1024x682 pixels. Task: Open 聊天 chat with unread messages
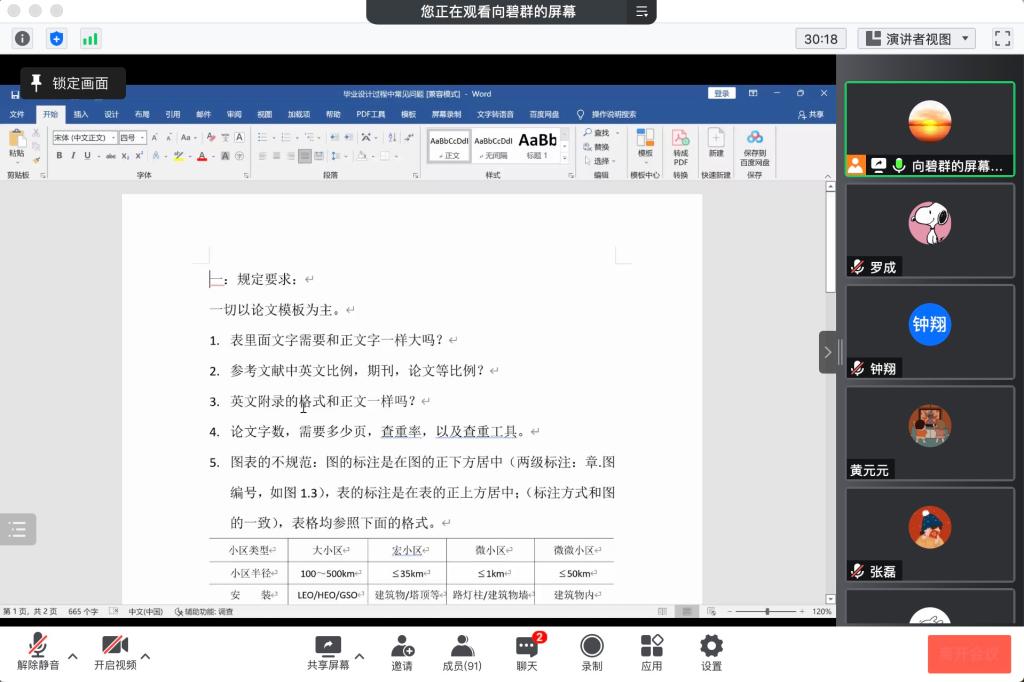click(x=527, y=651)
